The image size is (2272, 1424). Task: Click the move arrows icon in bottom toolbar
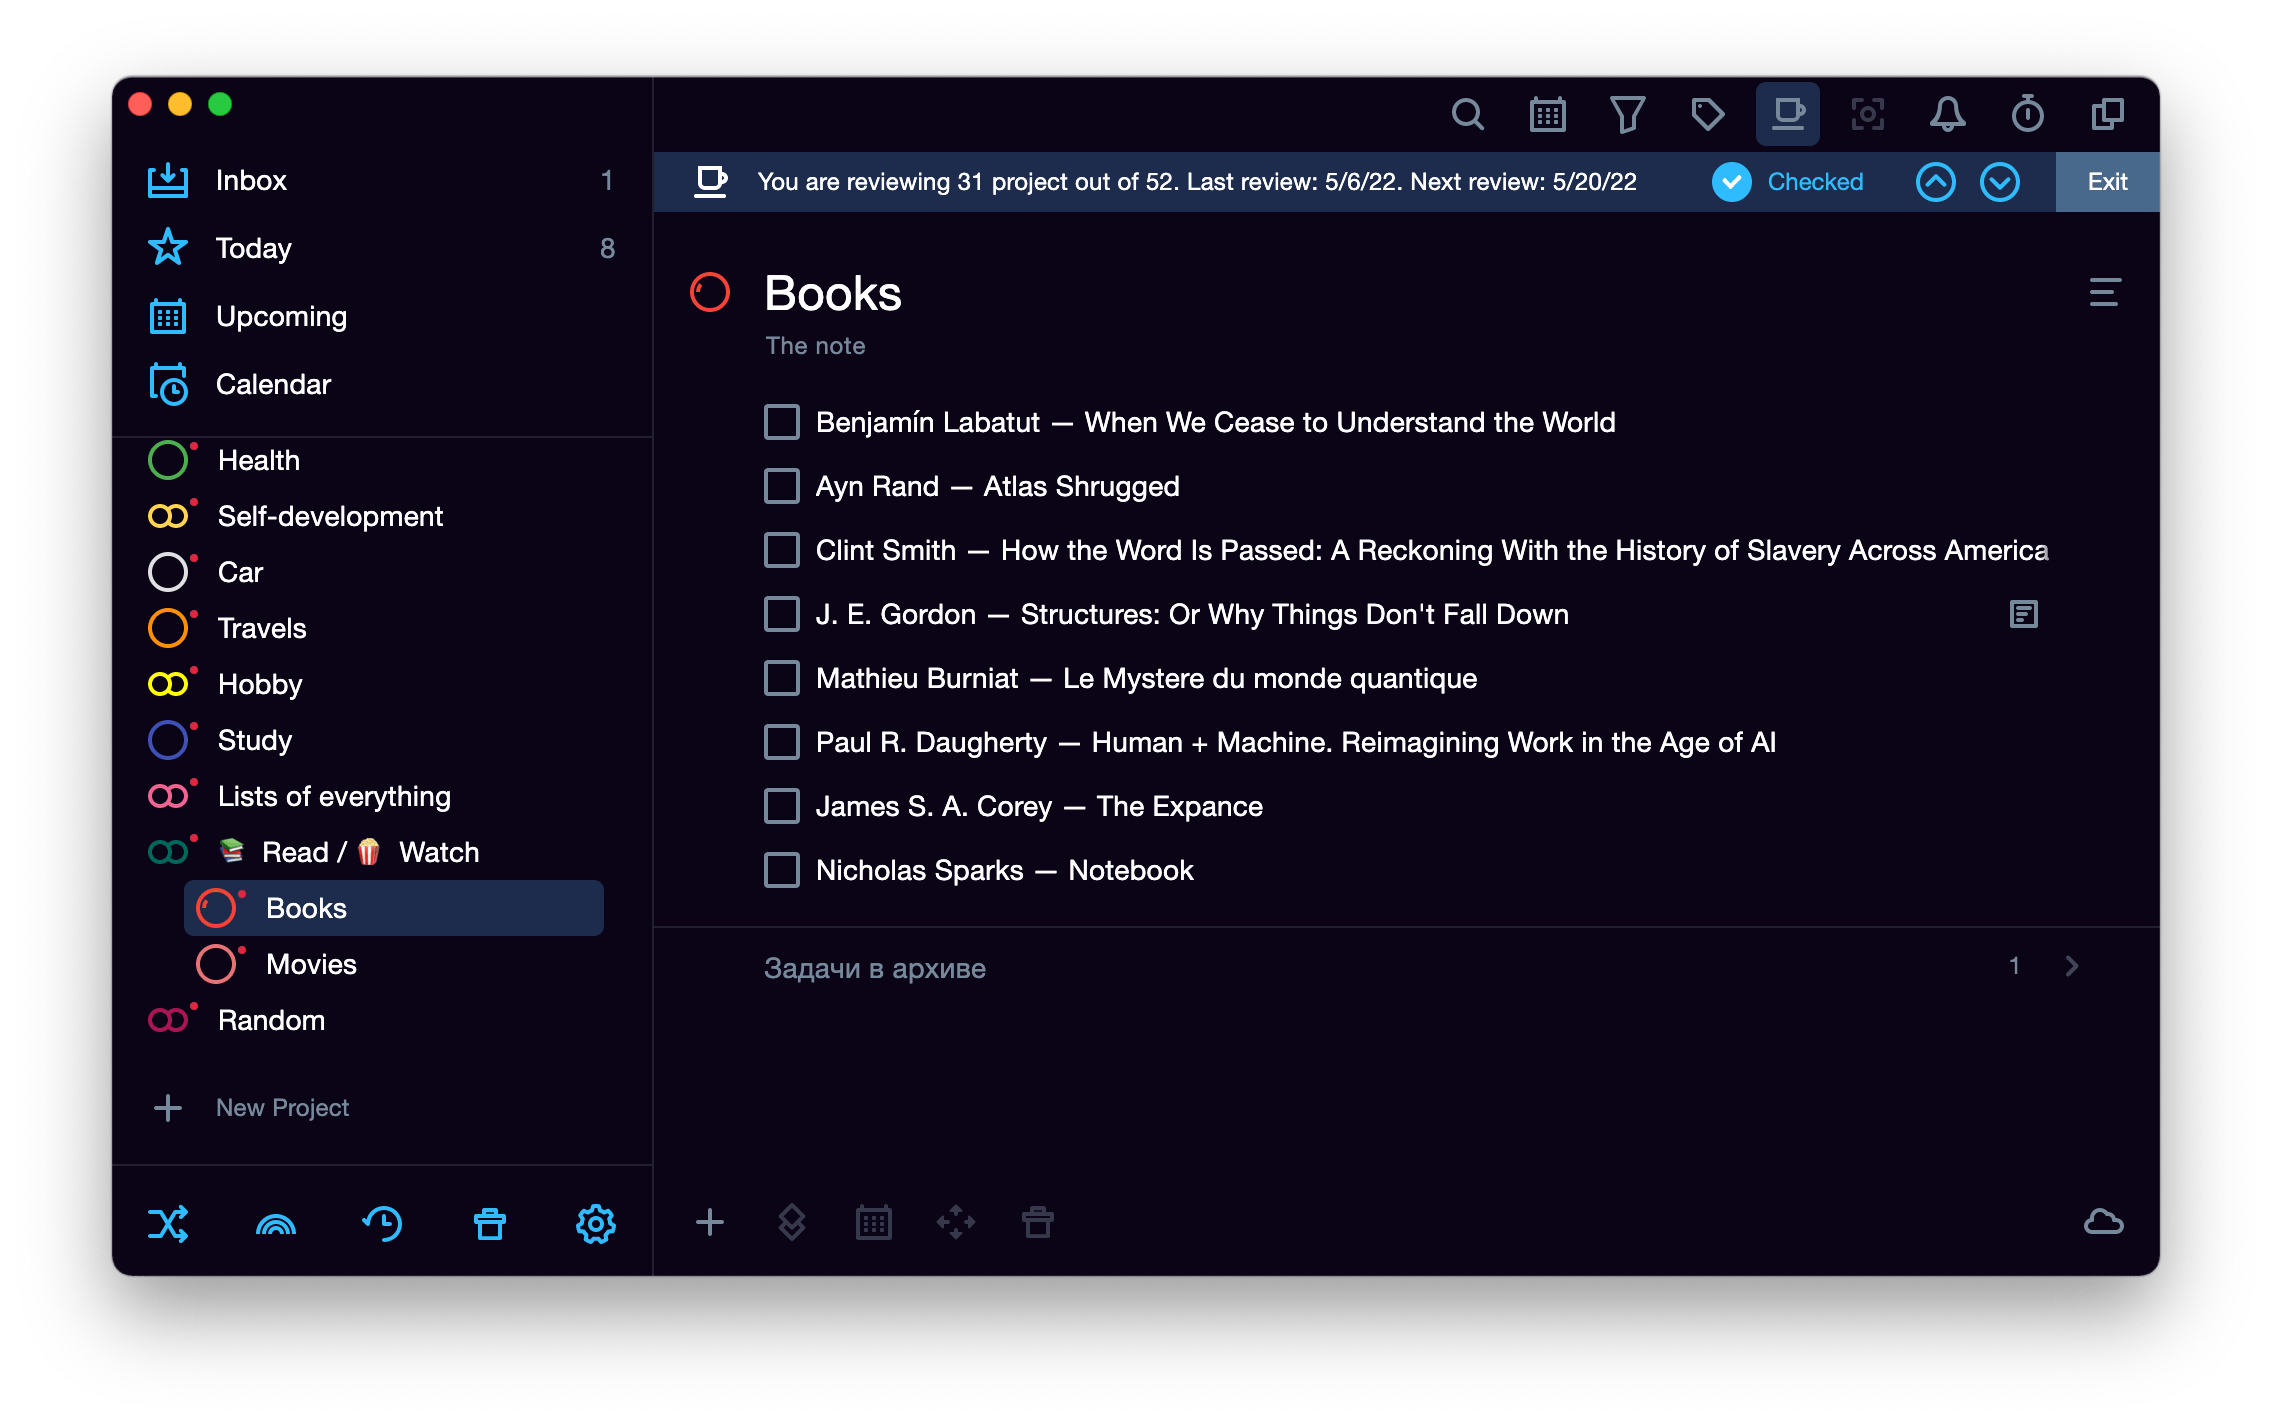point(956,1222)
